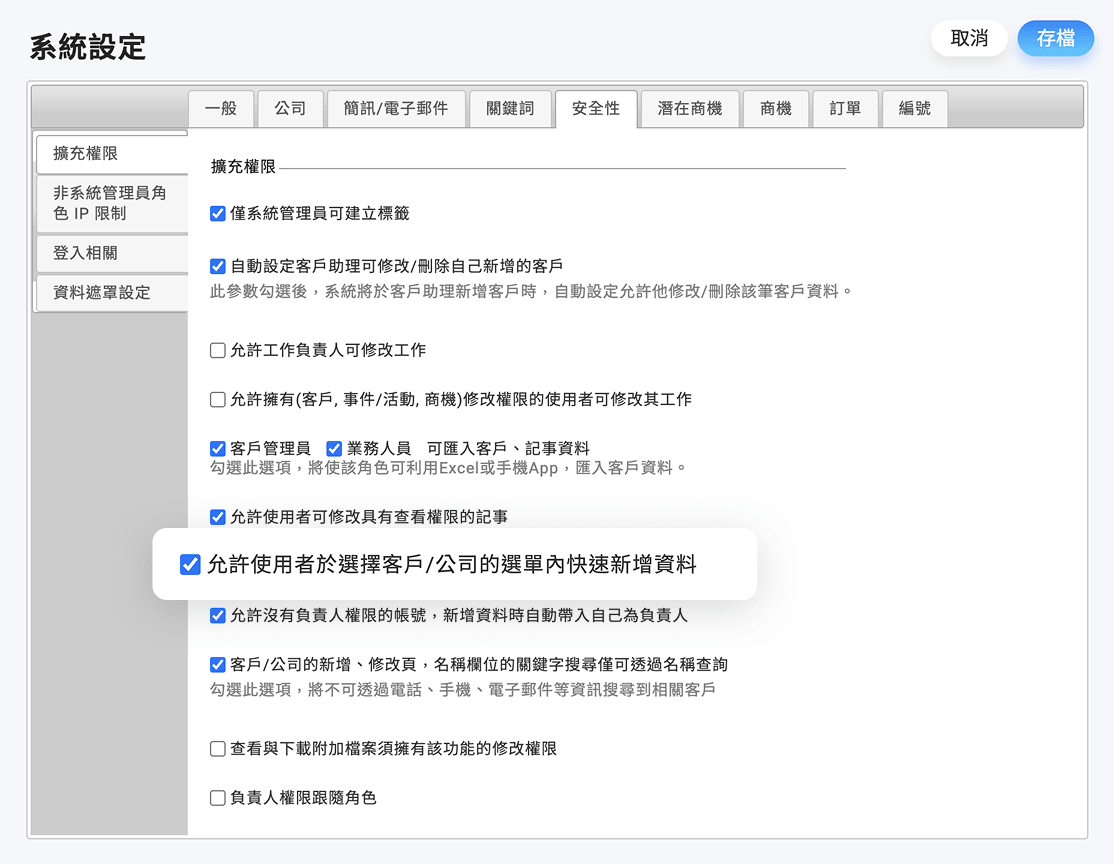This screenshot has width=1114, height=864.
Task: Select 擴充權限 in the sidebar
Action: point(112,153)
